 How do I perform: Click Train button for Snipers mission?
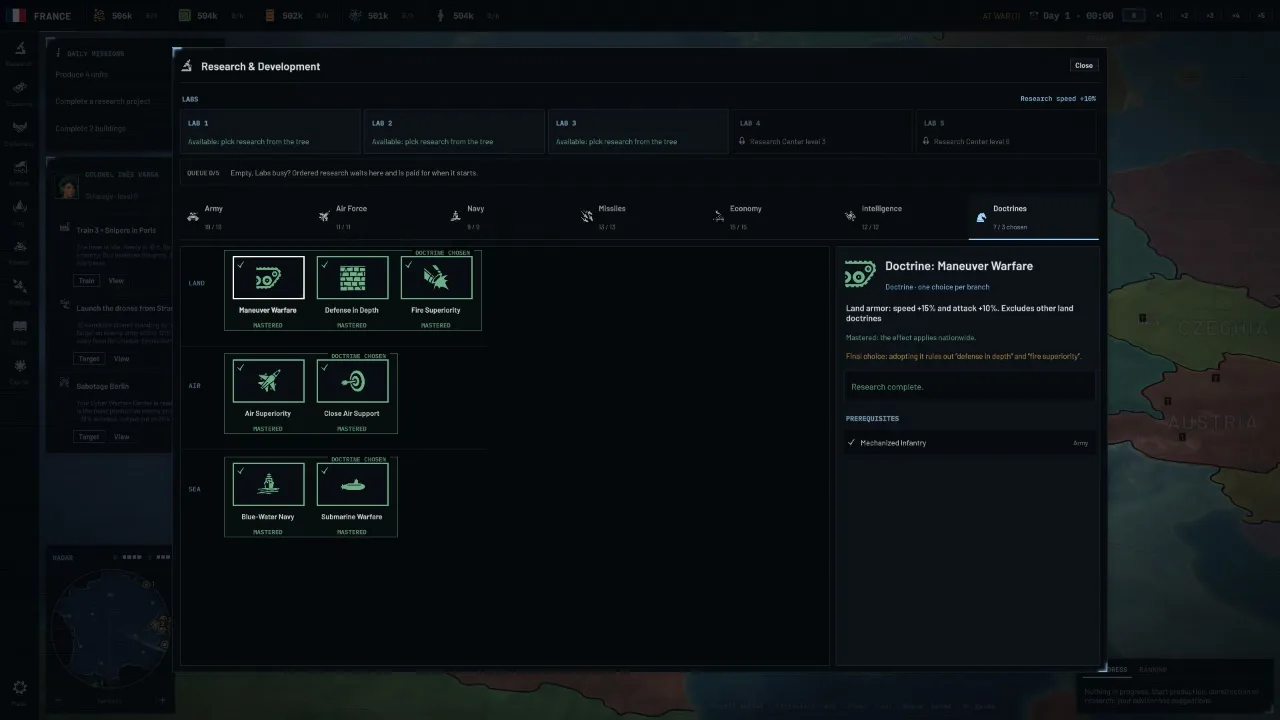coord(87,281)
